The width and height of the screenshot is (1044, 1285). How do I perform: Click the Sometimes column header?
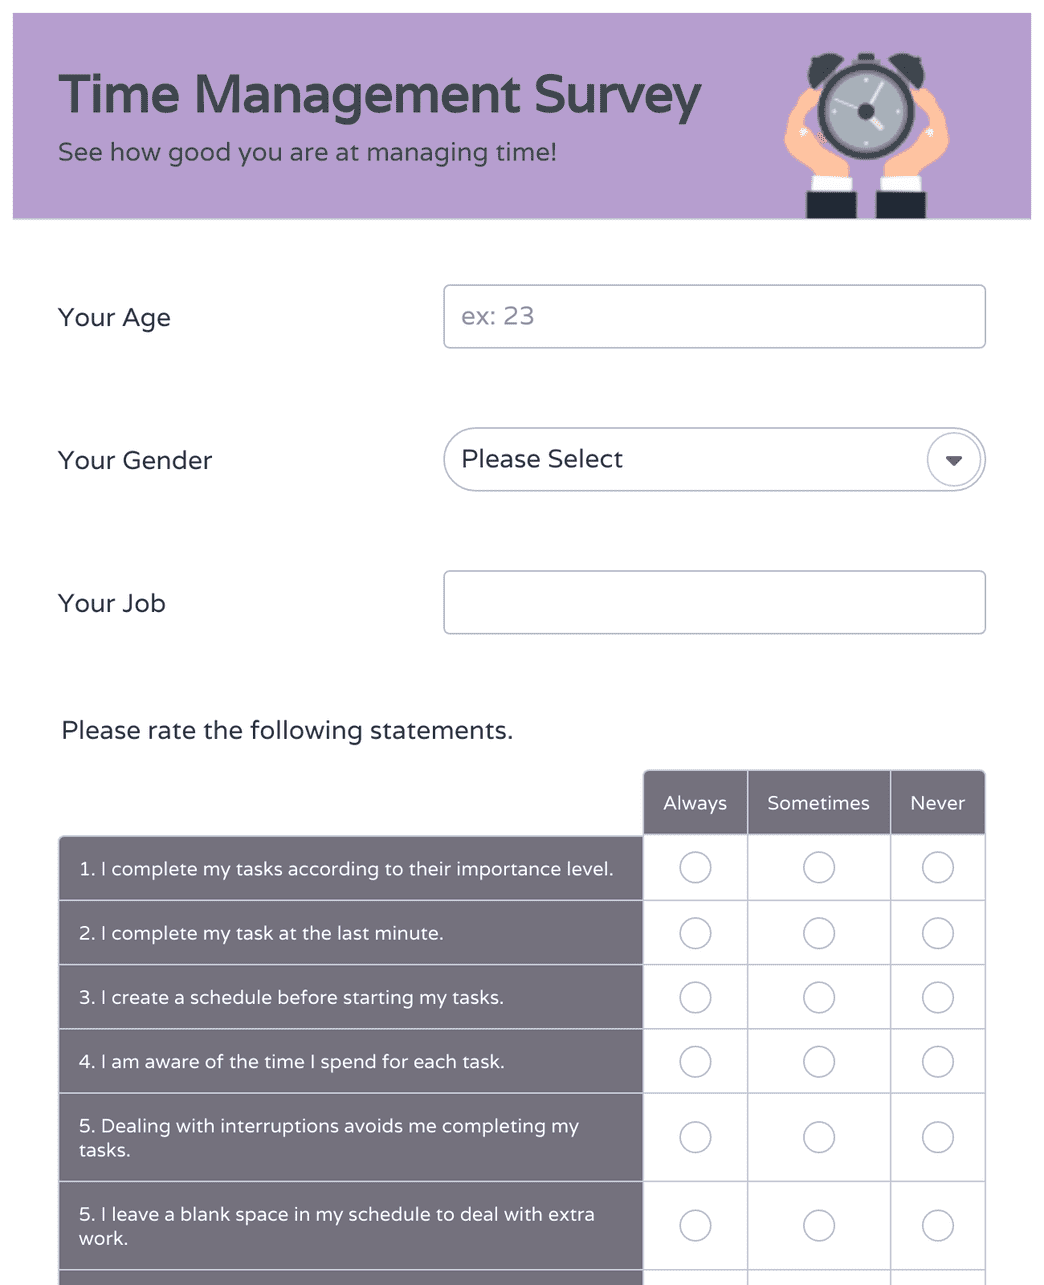818,802
